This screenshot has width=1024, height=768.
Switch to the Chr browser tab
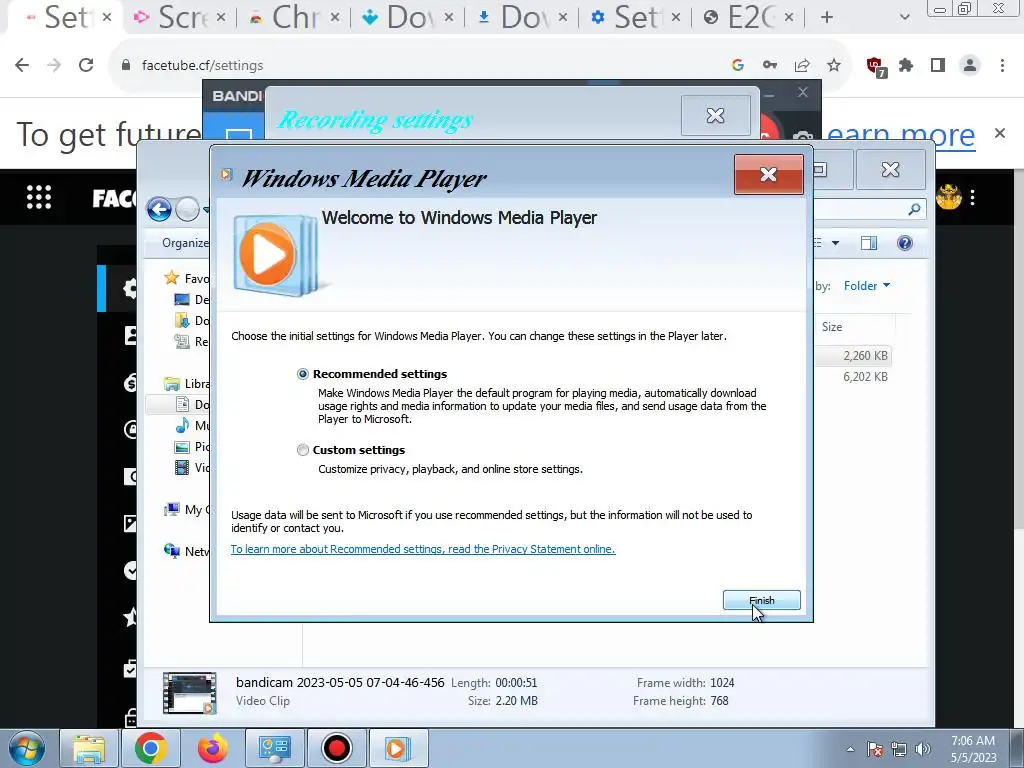(291, 17)
